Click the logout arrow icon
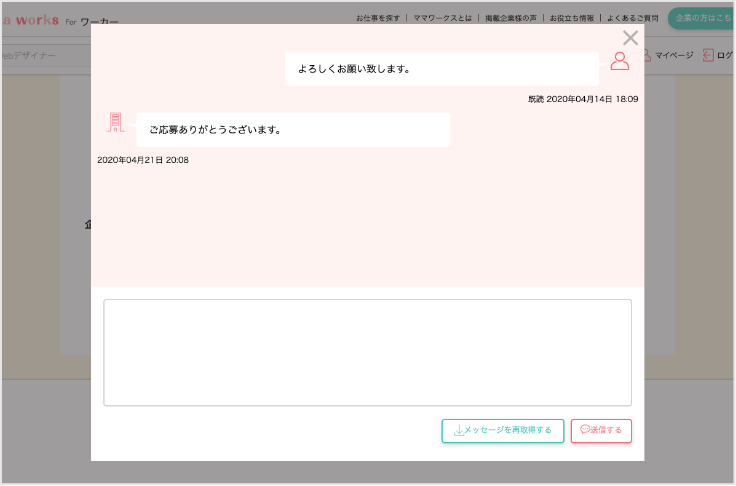 tap(708, 55)
